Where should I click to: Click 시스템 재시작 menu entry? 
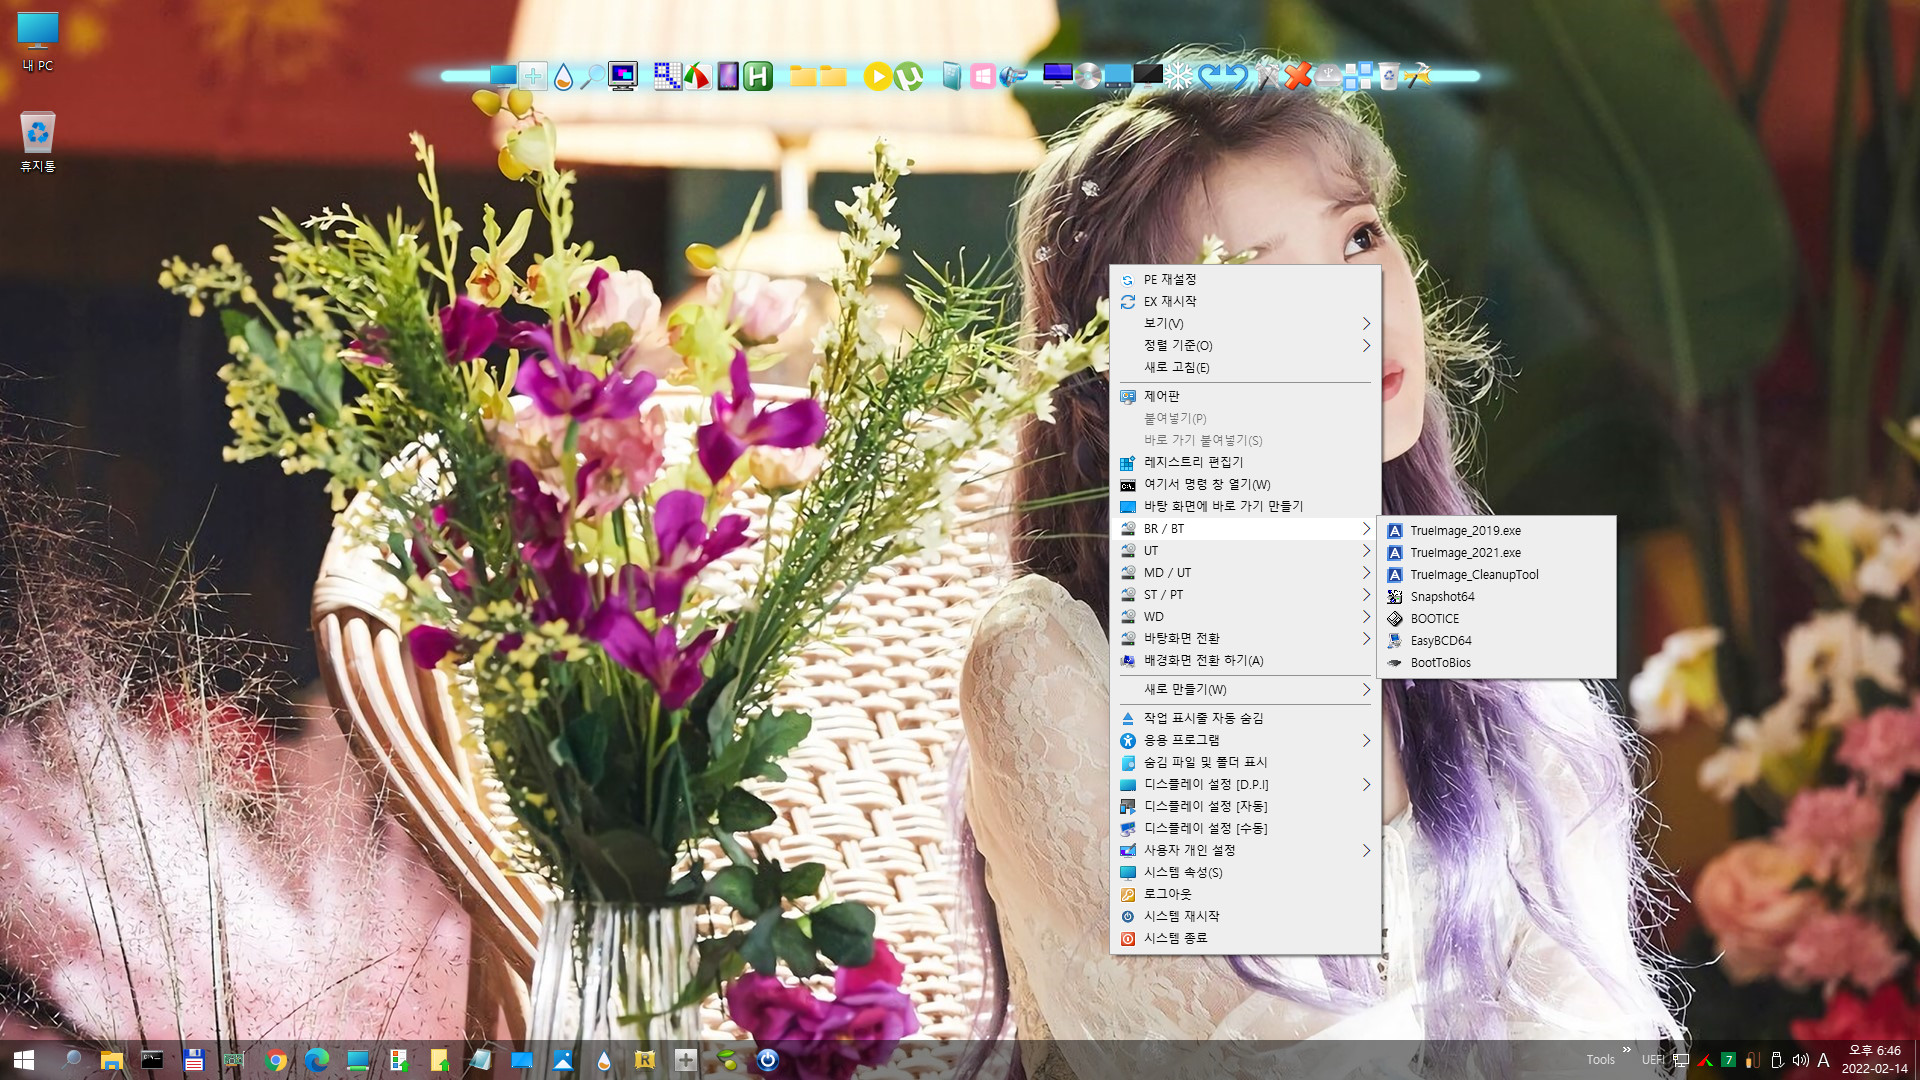point(1245,916)
